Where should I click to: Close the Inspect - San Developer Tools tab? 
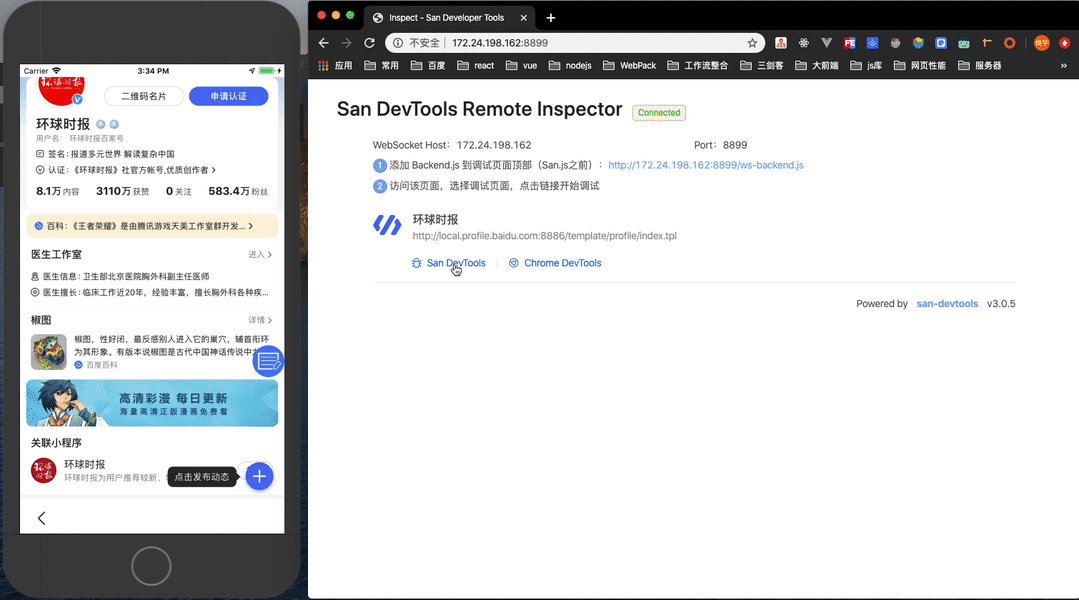pyautogui.click(x=524, y=18)
